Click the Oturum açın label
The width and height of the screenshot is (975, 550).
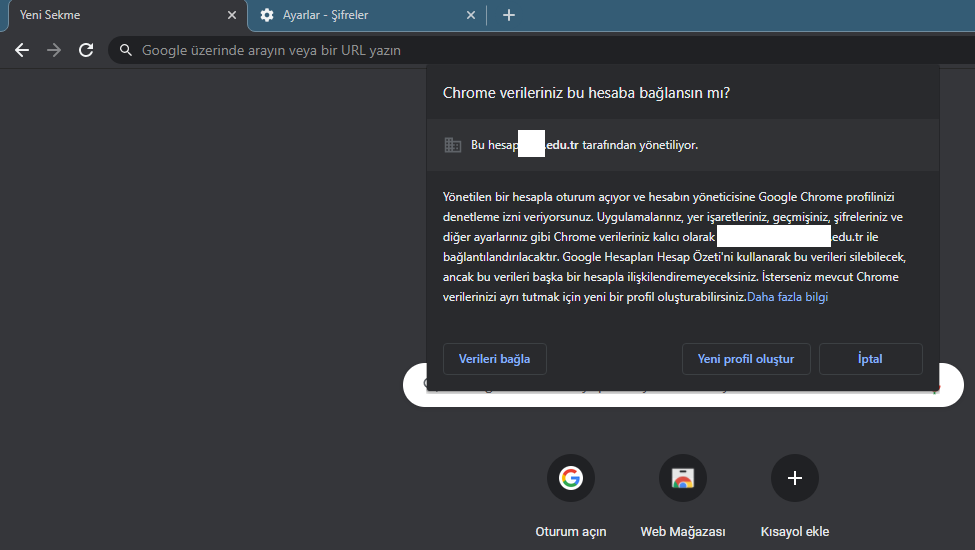571,532
